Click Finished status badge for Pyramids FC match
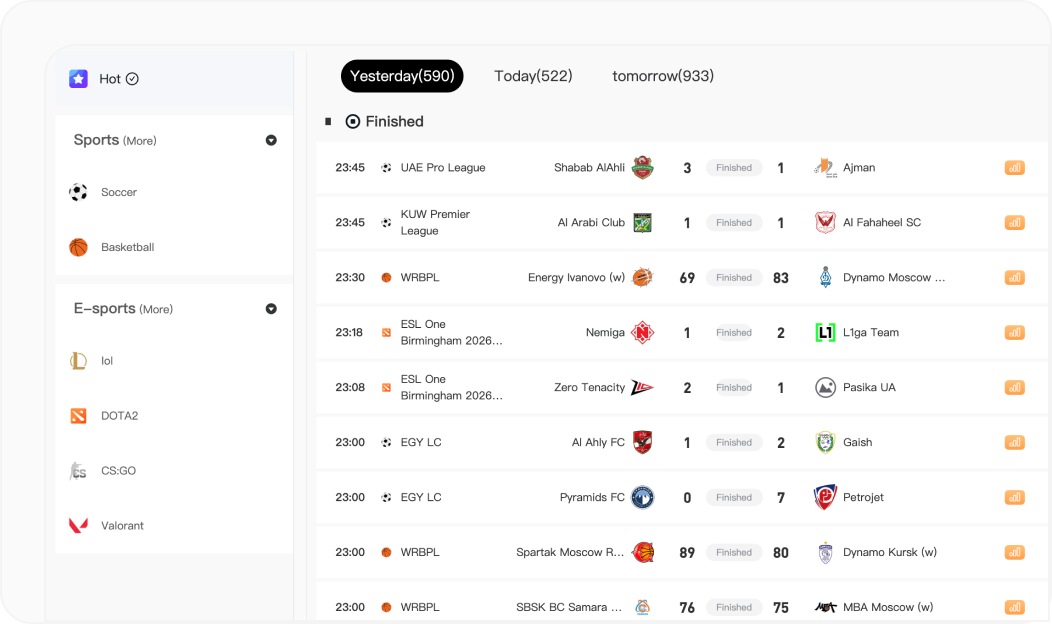 click(734, 497)
